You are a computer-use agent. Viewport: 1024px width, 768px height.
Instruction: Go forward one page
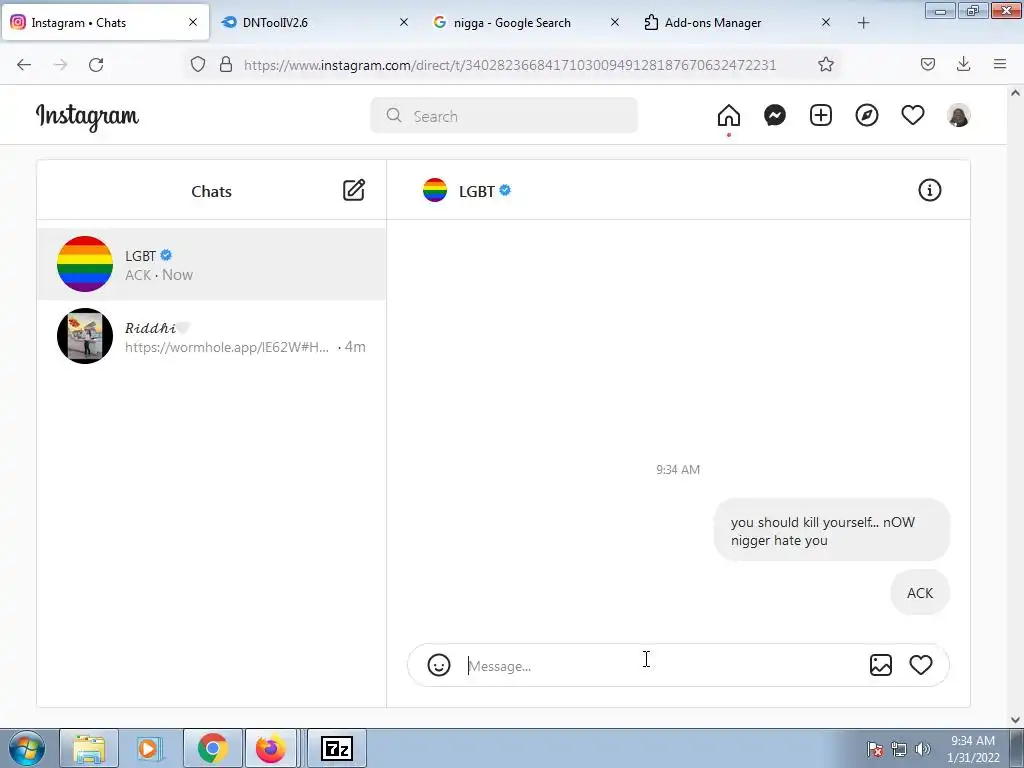coord(60,64)
